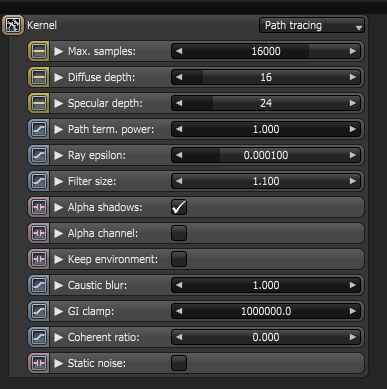Screen dimensions: 387x389
Task: Expand the Caustic blur disclosure triangle
Action: [x=59, y=285]
